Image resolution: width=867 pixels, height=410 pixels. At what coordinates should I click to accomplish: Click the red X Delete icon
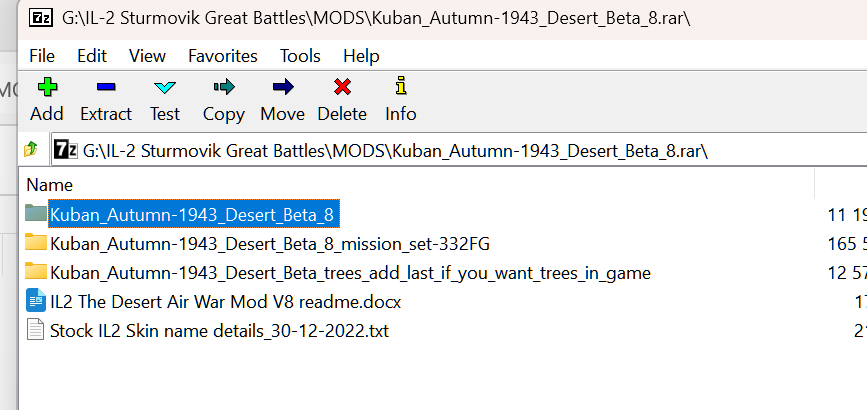(x=342, y=87)
